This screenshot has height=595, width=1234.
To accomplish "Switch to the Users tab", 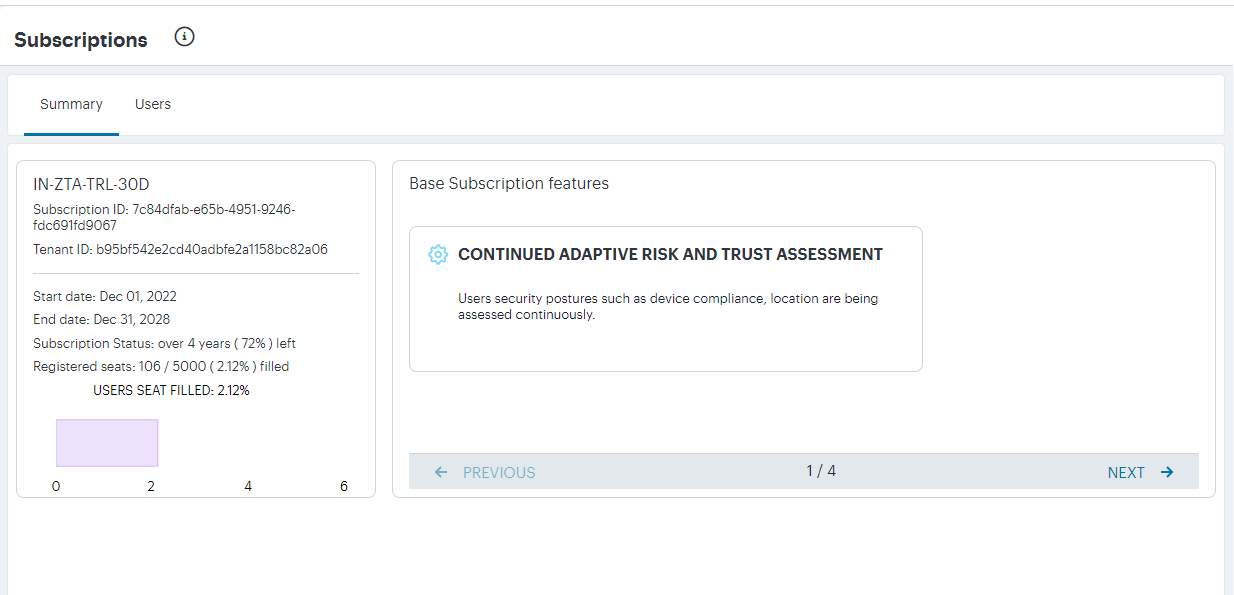I will pos(153,104).
